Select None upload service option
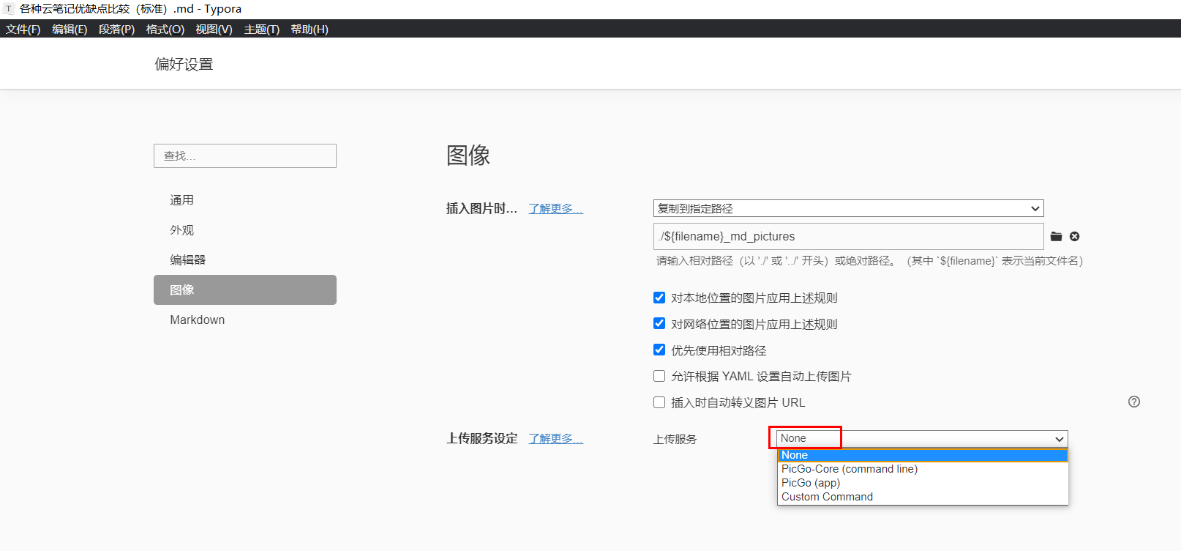The height and width of the screenshot is (554, 1184). [x=923, y=455]
